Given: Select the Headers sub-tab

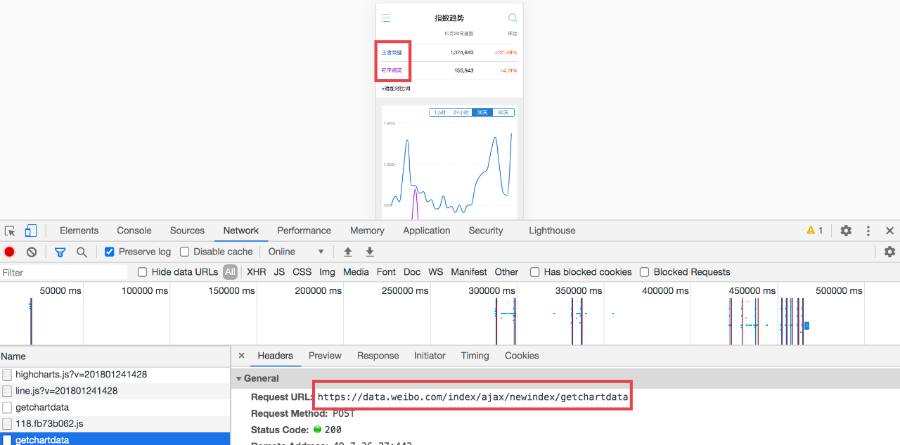Looking at the screenshot, I should [276, 356].
